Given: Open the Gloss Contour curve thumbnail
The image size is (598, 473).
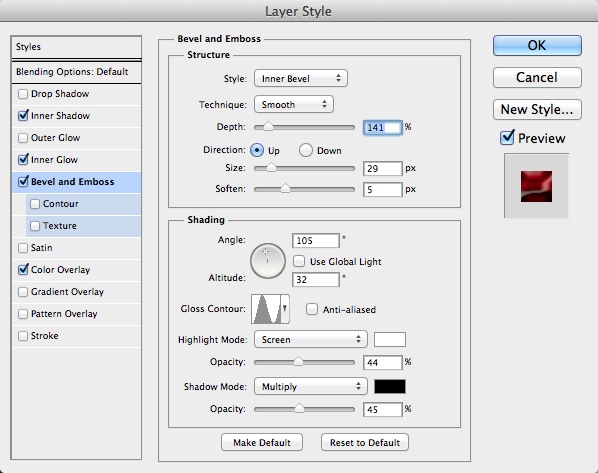Looking at the screenshot, I should coord(266,309).
